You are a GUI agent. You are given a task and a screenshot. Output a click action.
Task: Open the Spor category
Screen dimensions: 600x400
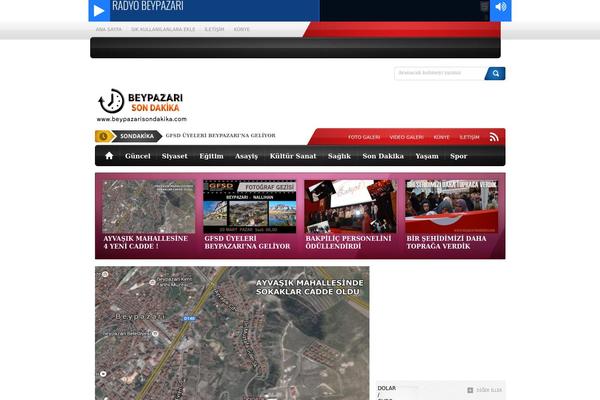(x=458, y=156)
